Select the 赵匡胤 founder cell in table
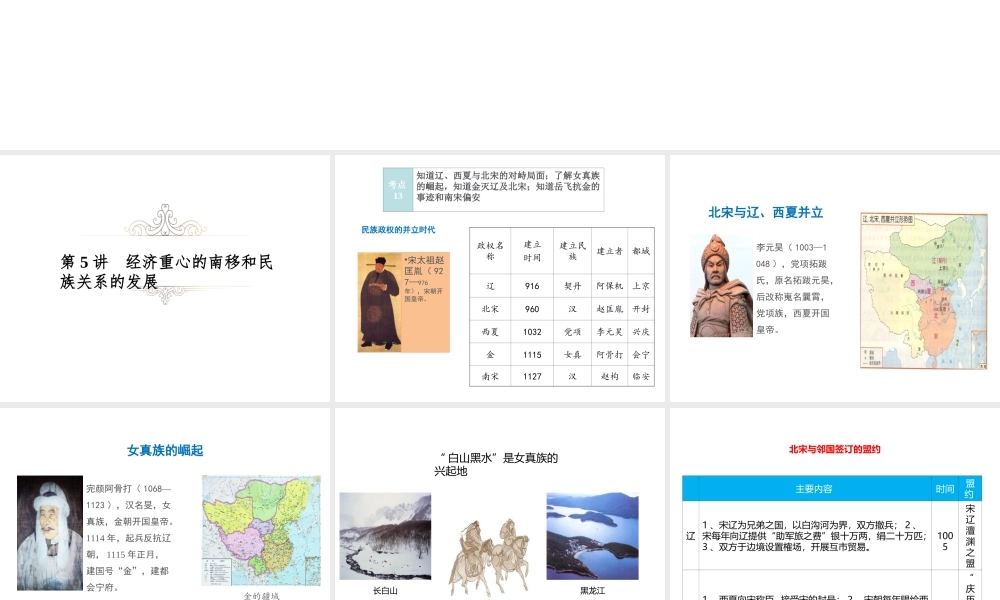This screenshot has width=1000, height=600. (x=609, y=309)
